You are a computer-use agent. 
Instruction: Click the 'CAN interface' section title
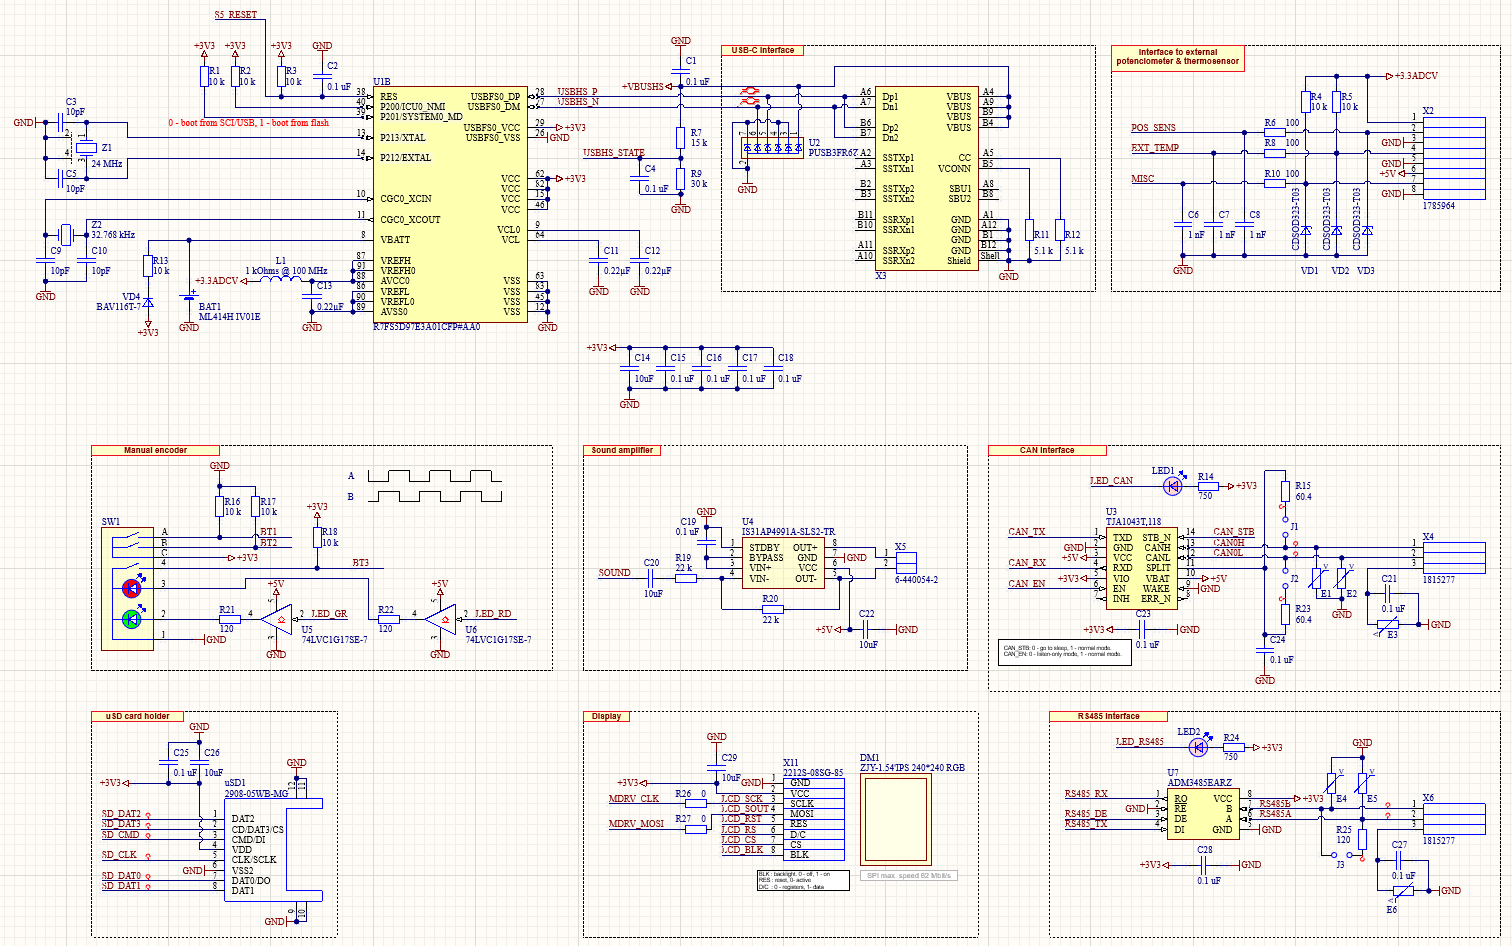pyautogui.click(x=1047, y=450)
